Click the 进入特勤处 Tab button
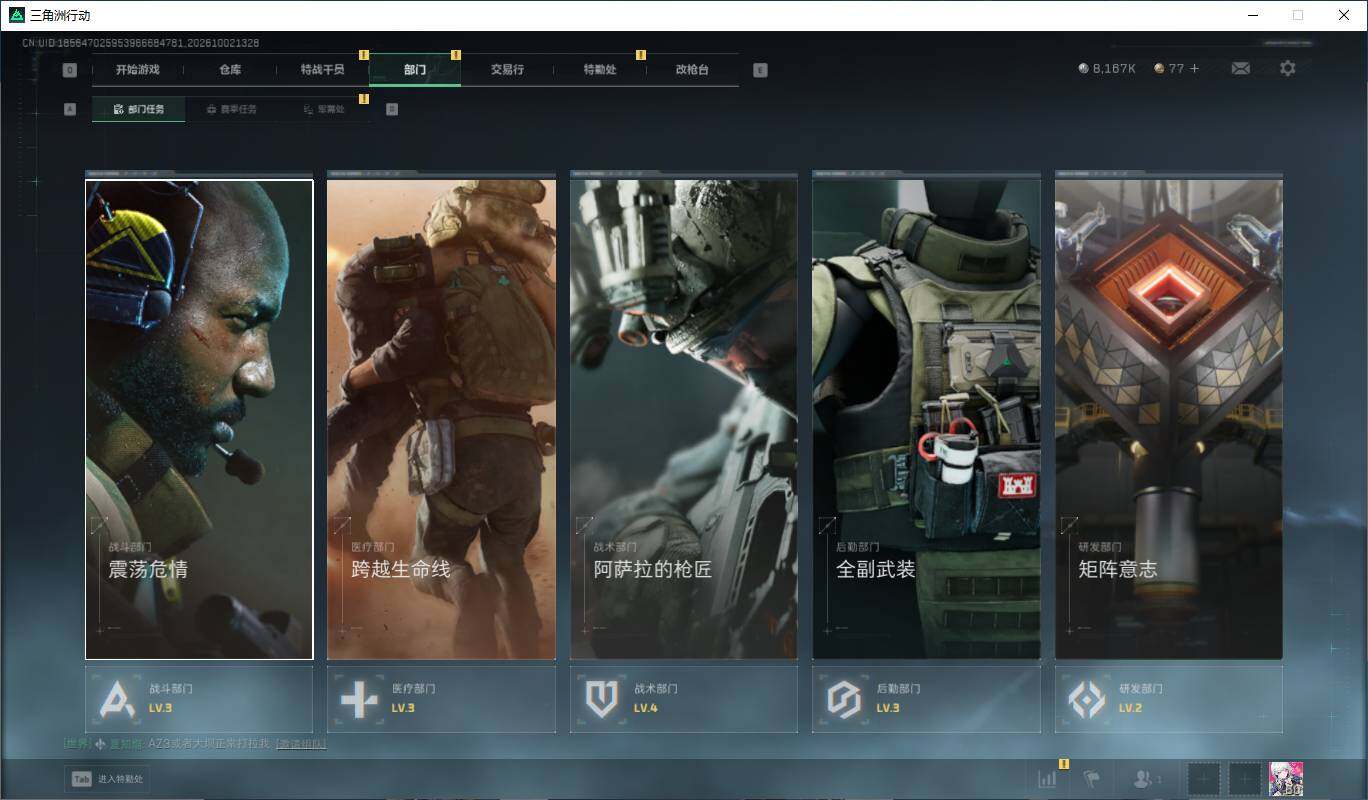The image size is (1368, 800). click(108, 779)
